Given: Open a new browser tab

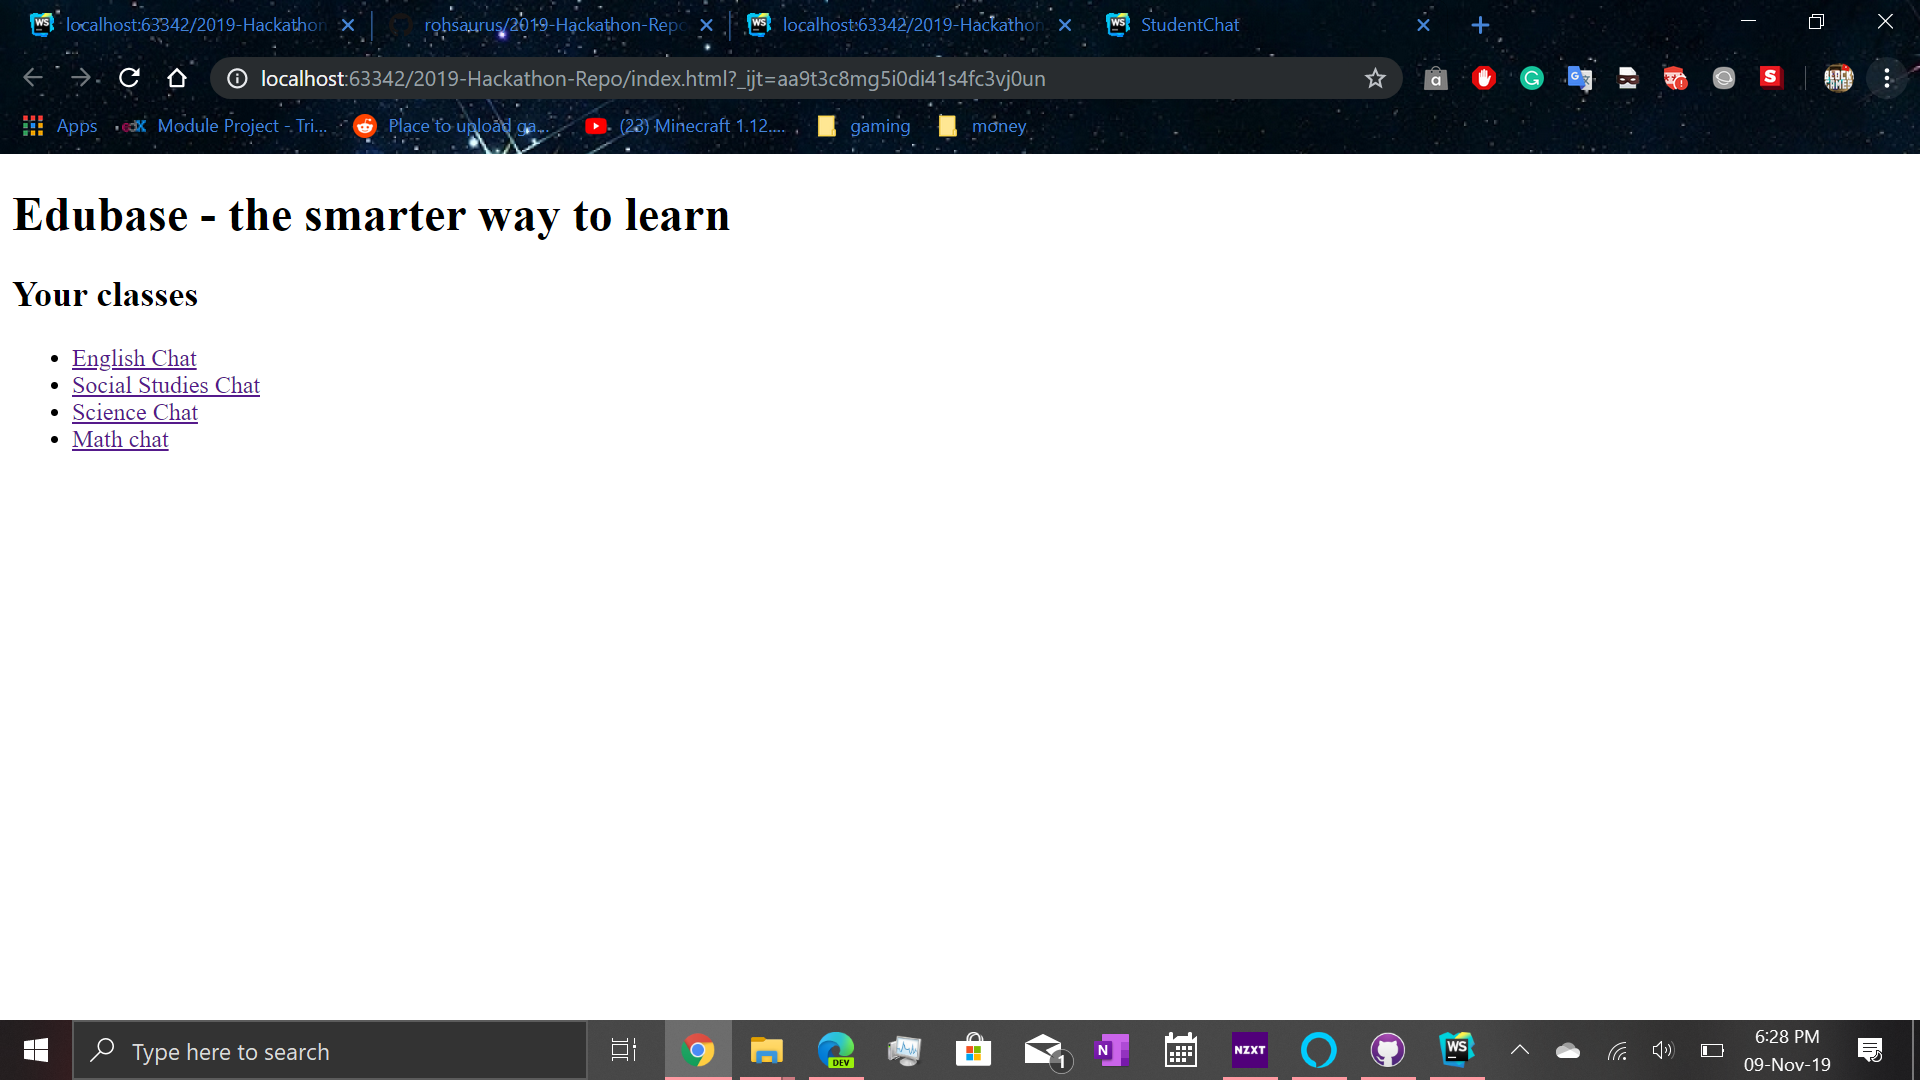Looking at the screenshot, I should (1480, 25).
